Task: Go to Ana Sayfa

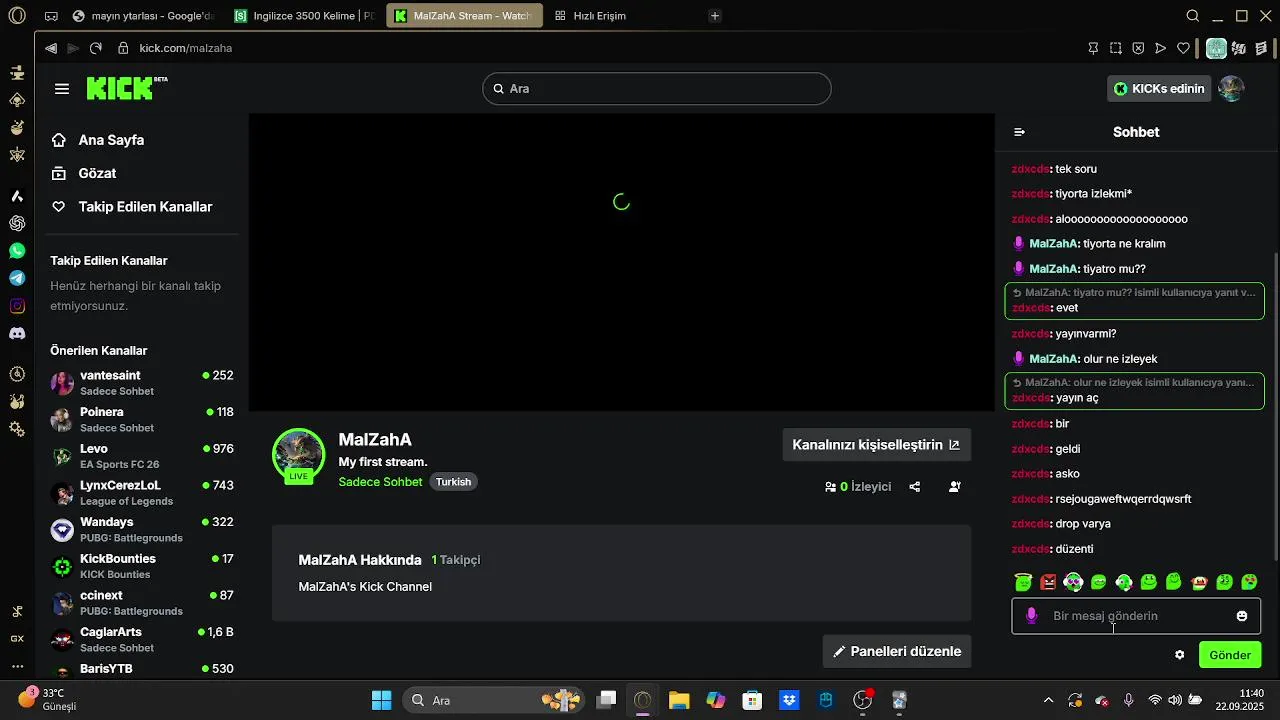Action: 111,140
